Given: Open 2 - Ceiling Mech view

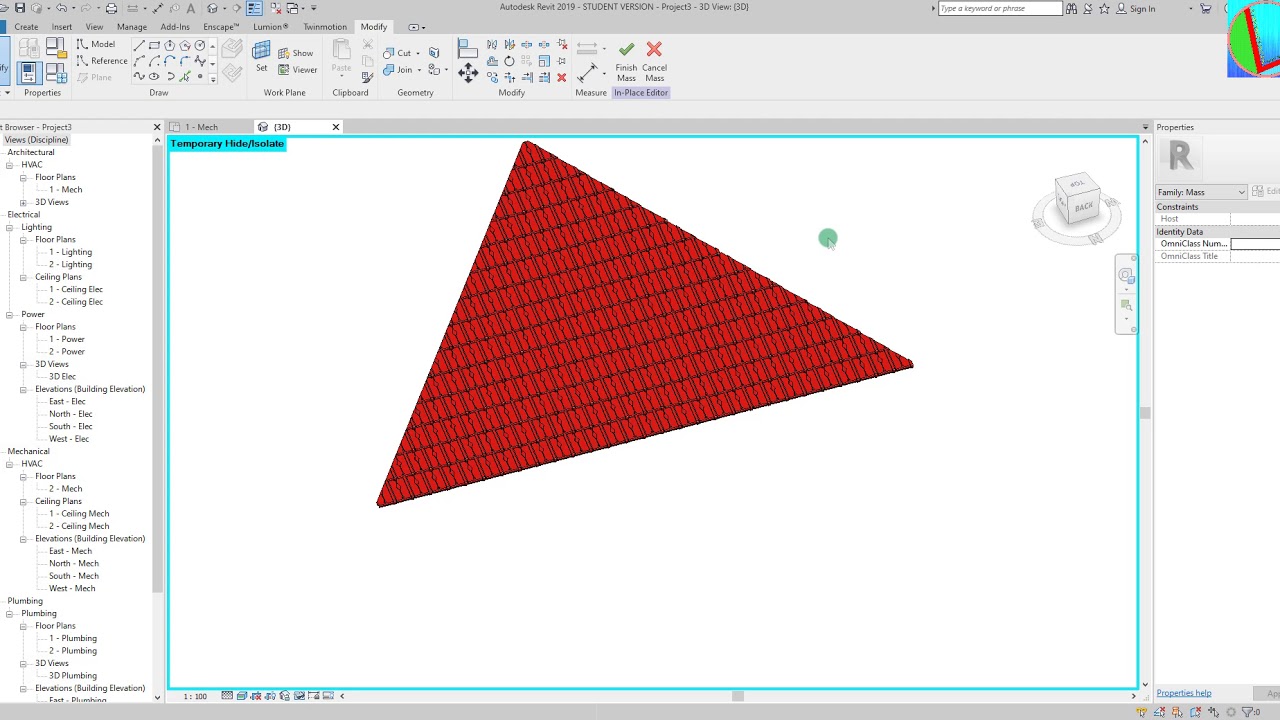Looking at the screenshot, I should 79,526.
